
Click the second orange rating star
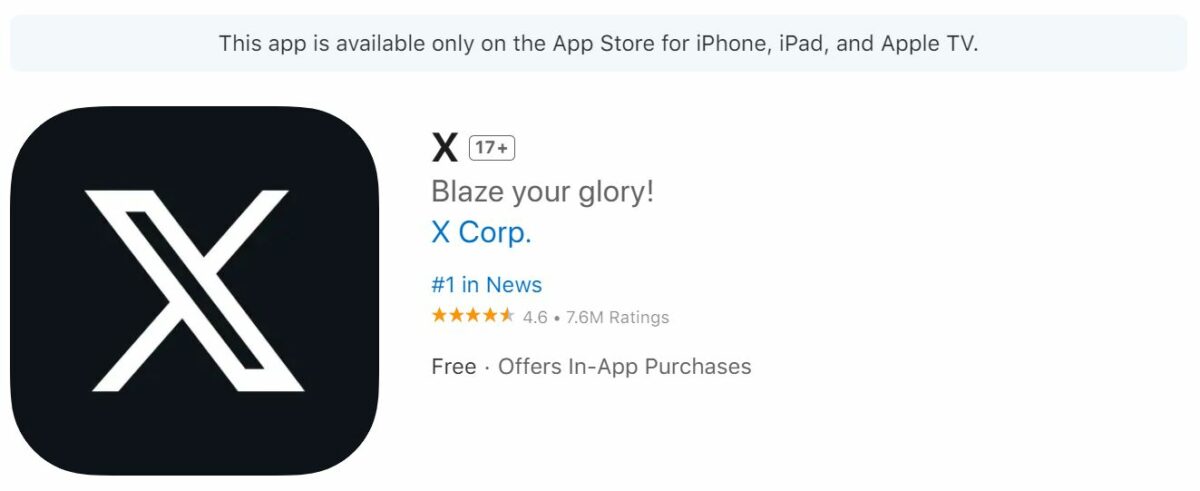tap(456, 316)
